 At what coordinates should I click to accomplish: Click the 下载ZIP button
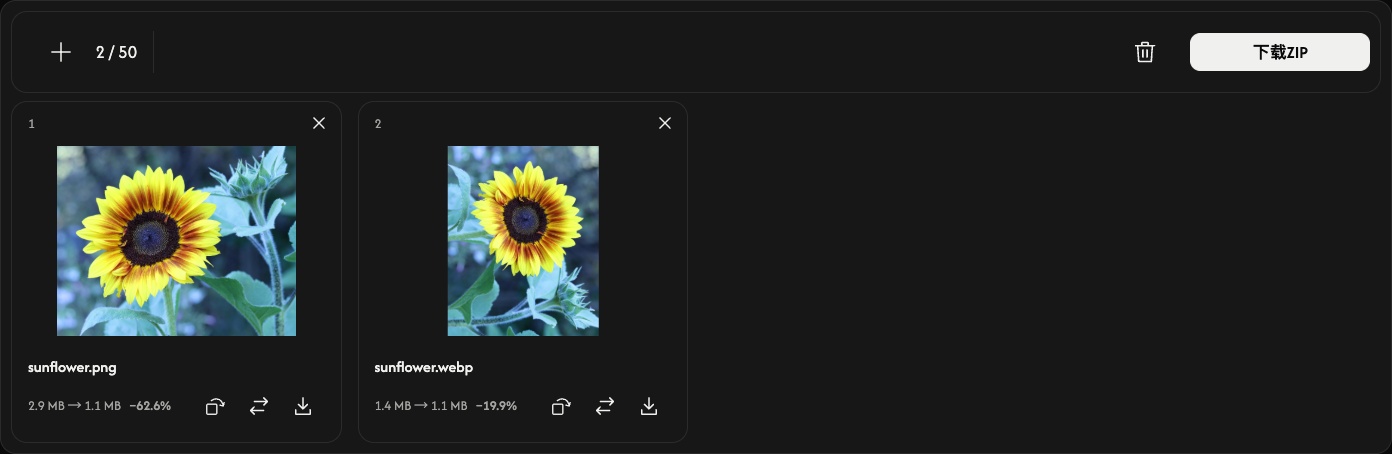pos(1279,52)
